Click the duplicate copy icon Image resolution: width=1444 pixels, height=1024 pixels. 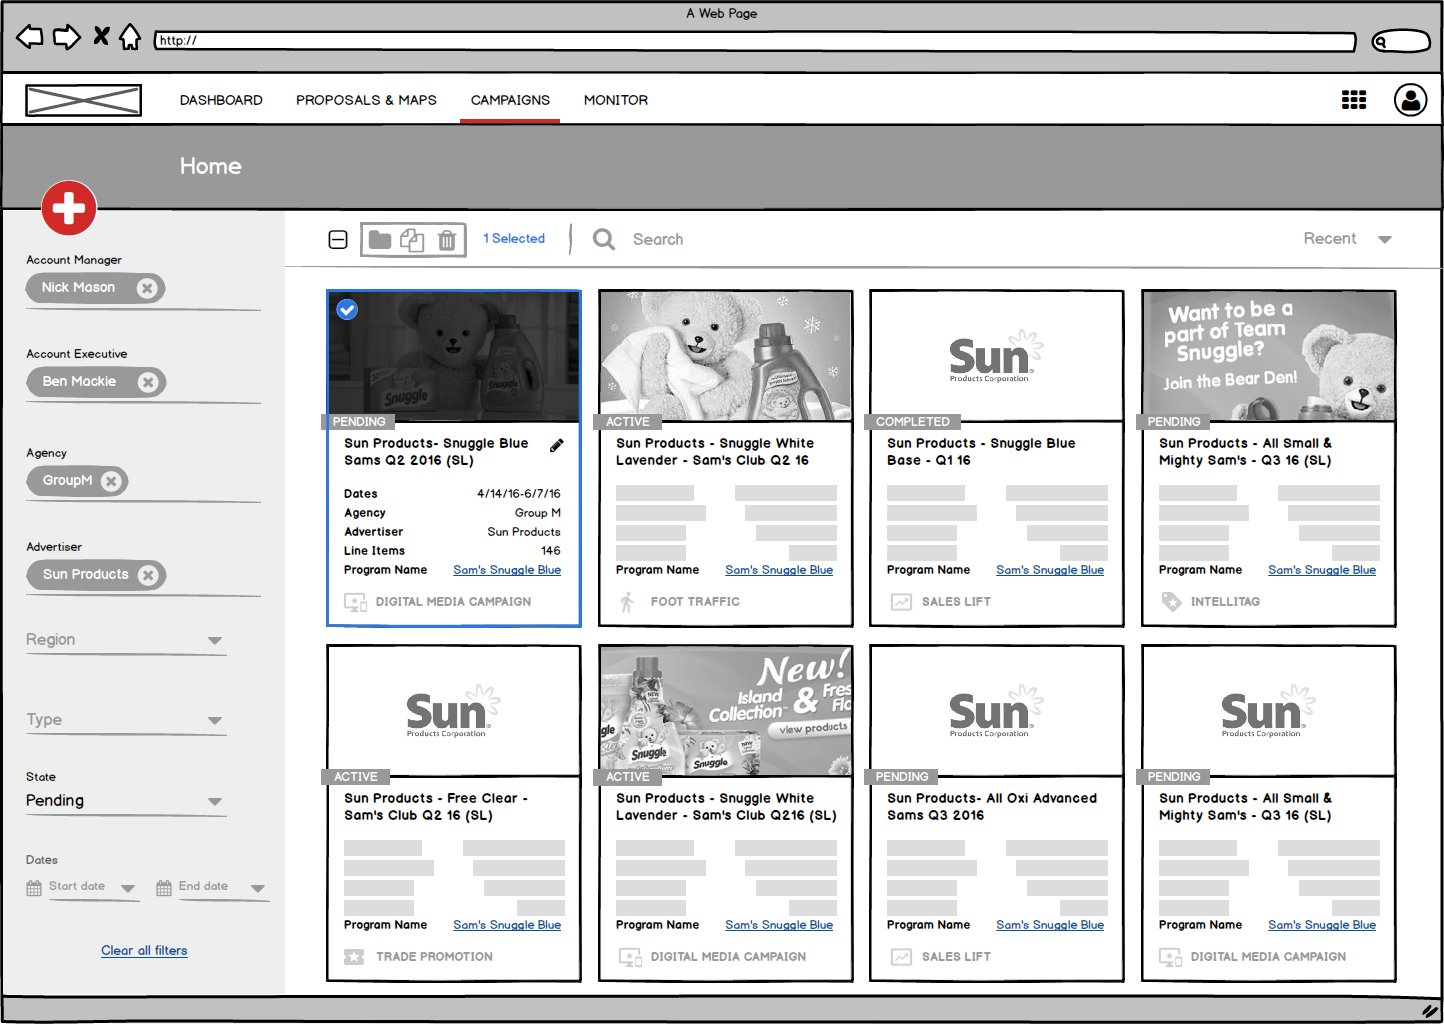tap(412, 240)
